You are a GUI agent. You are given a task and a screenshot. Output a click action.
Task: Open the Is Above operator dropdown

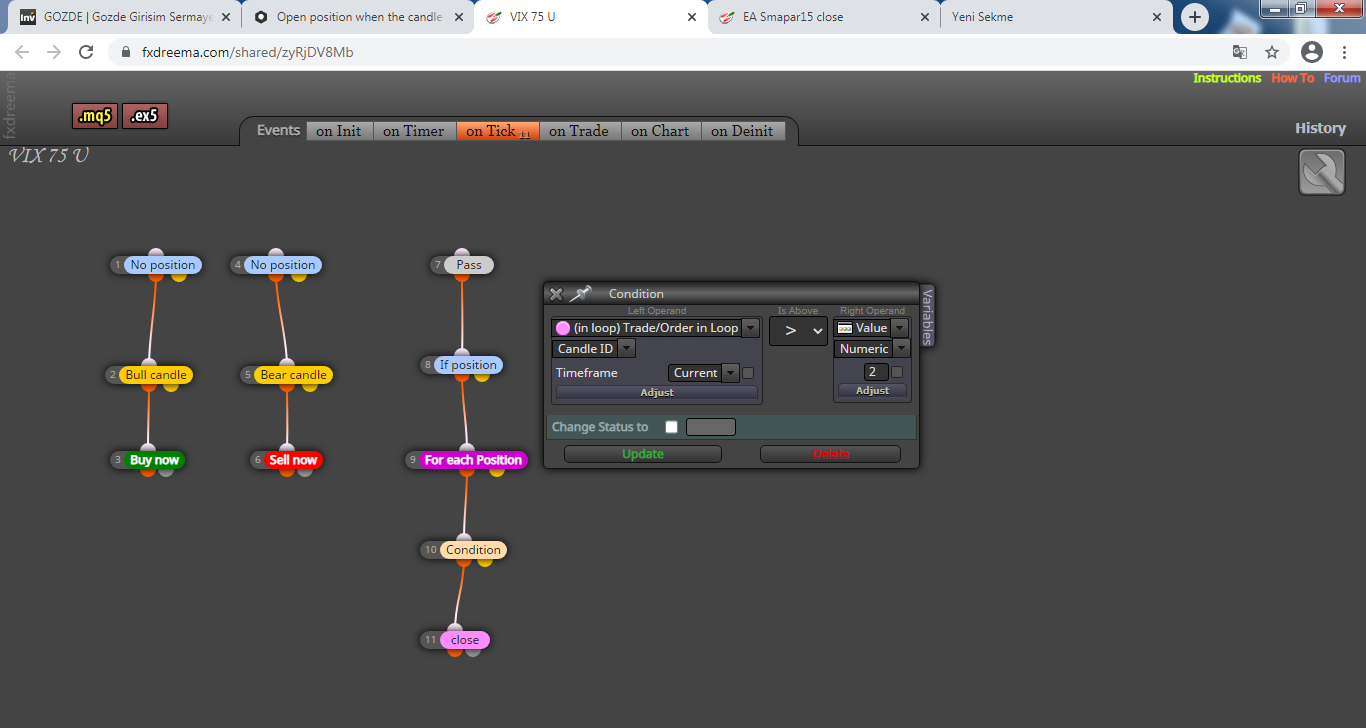[x=798, y=331]
